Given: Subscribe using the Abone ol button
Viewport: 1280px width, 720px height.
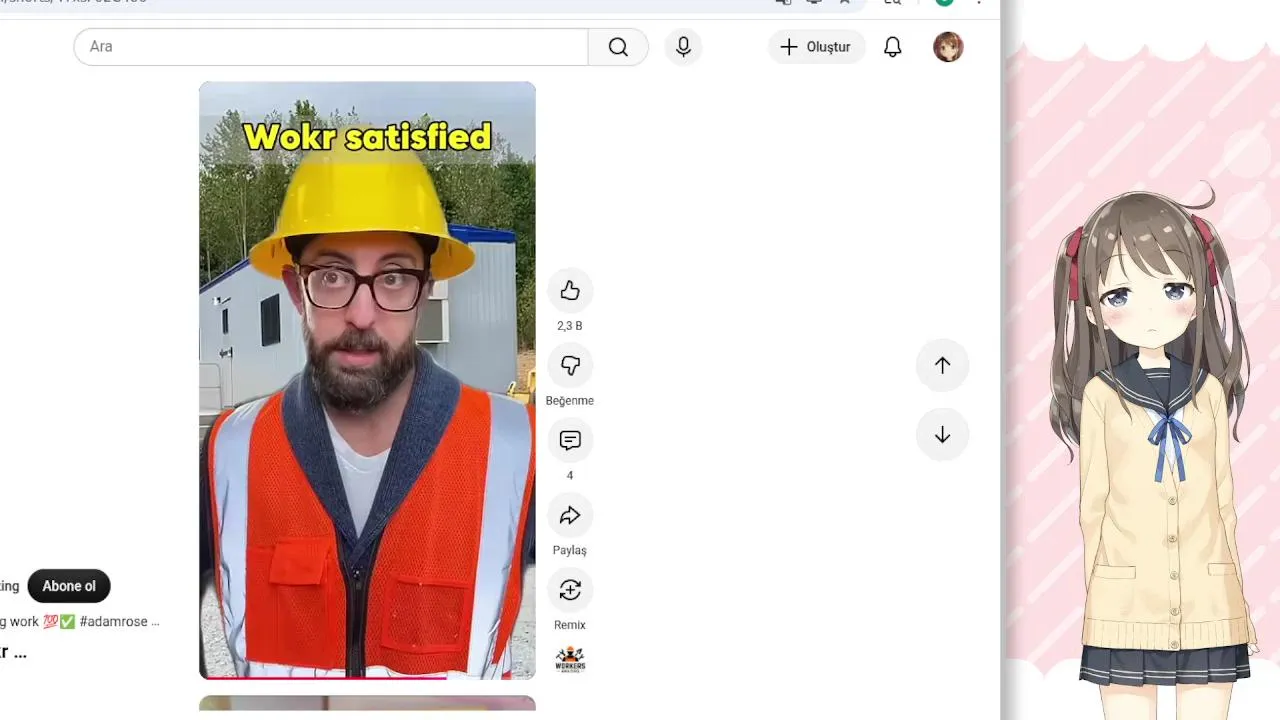Looking at the screenshot, I should 69,586.
